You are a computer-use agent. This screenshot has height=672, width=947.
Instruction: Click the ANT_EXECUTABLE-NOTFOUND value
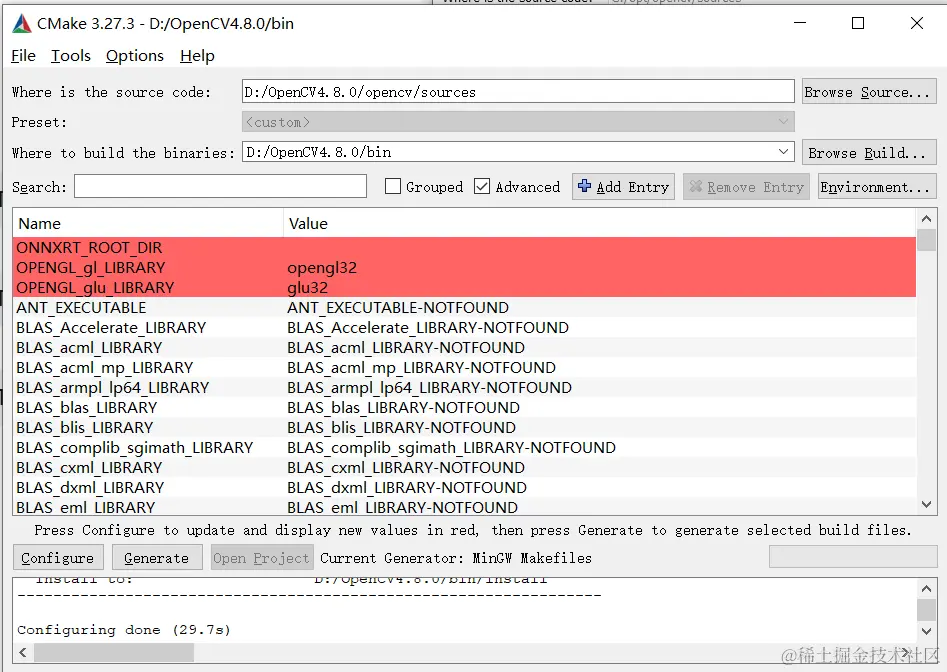[398, 307]
